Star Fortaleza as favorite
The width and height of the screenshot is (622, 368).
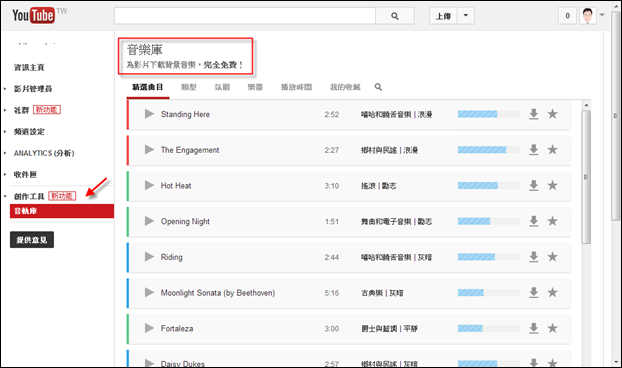[x=553, y=328]
